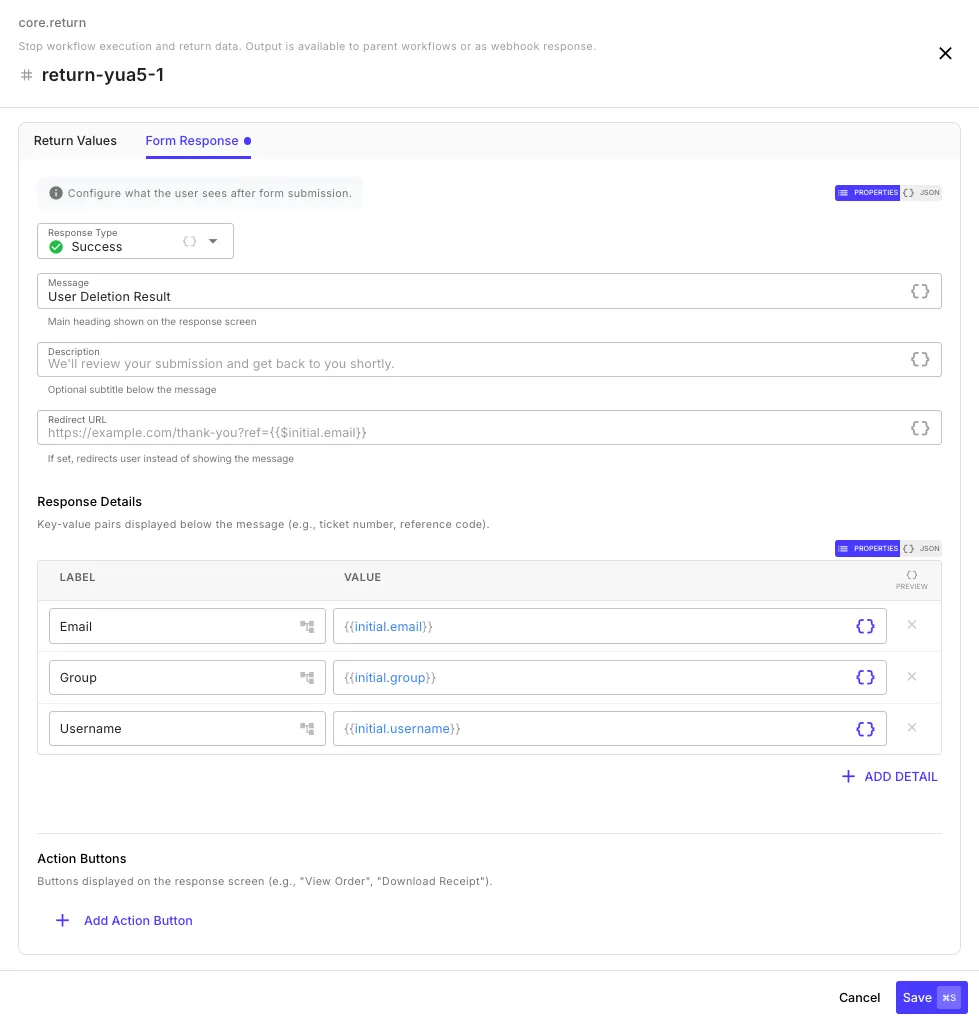The image size is (979, 1022).
Task: Open the Response Type dropdown
Action: [211, 240]
